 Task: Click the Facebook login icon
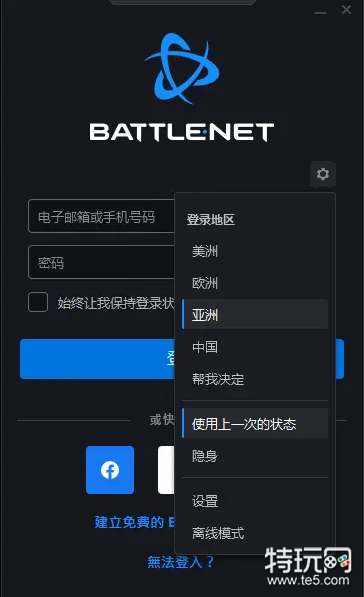(x=110, y=470)
